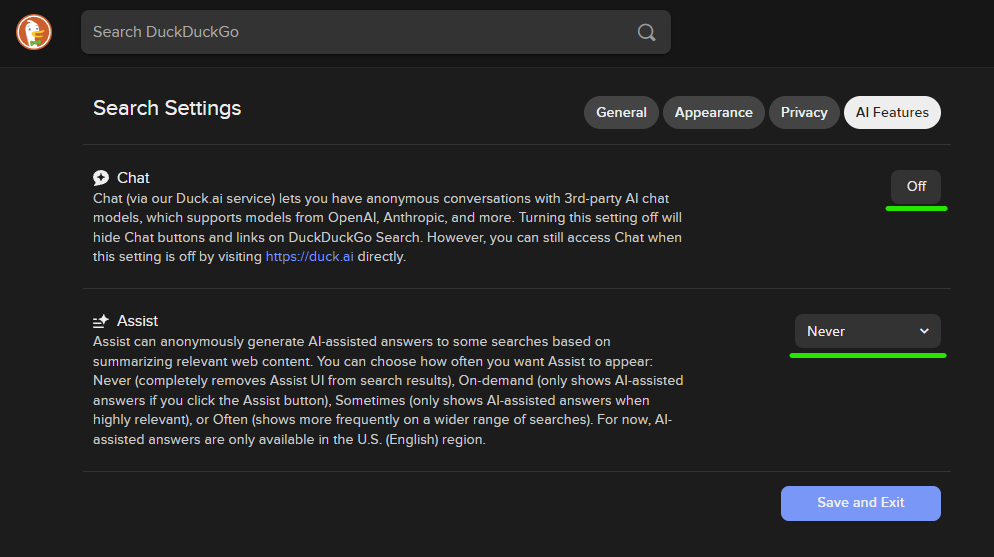Image resolution: width=994 pixels, height=557 pixels.
Task: Click the magnifying glass search icon
Action: tap(646, 32)
